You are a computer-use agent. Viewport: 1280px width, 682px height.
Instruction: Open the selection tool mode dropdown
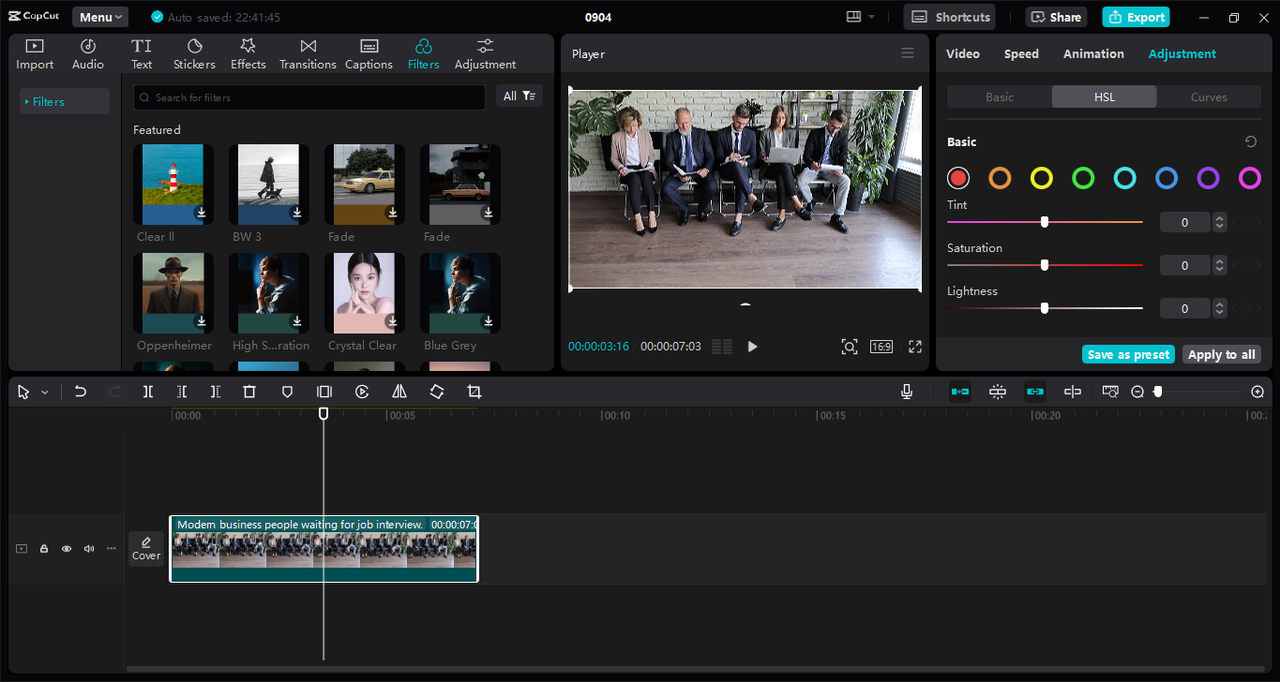pos(44,393)
